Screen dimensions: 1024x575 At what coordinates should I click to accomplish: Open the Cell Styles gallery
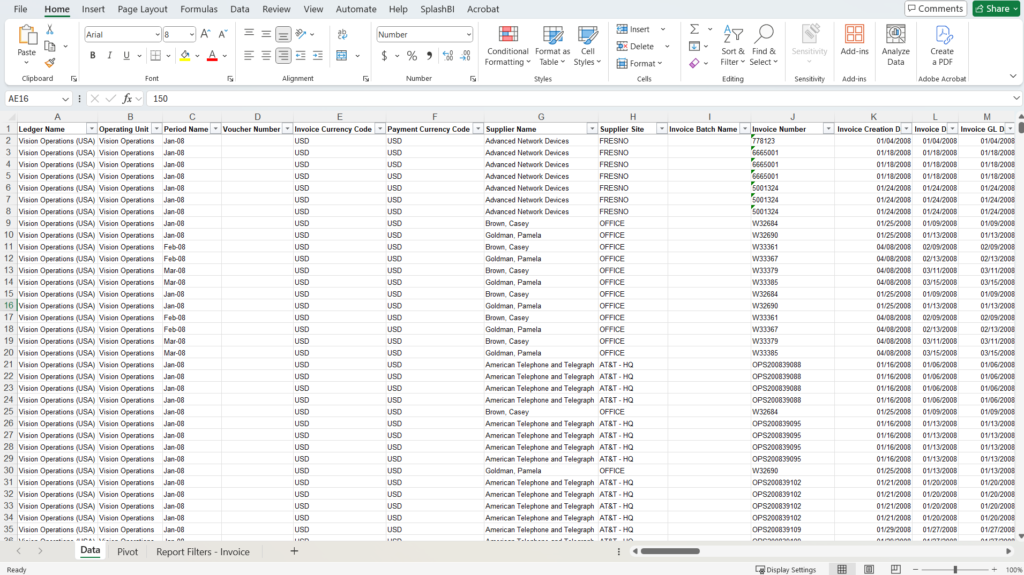click(x=588, y=46)
